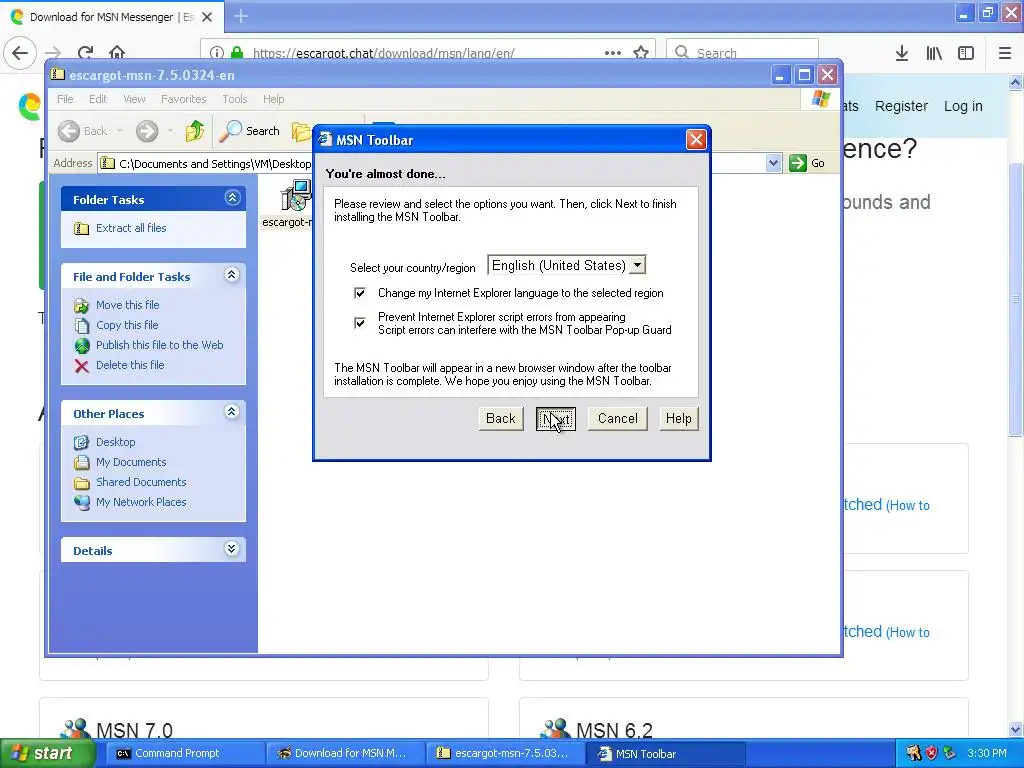Screen dimensions: 1024x768
Task: Open Explorer File menu
Action: pyautogui.click(x=65, y=99)
